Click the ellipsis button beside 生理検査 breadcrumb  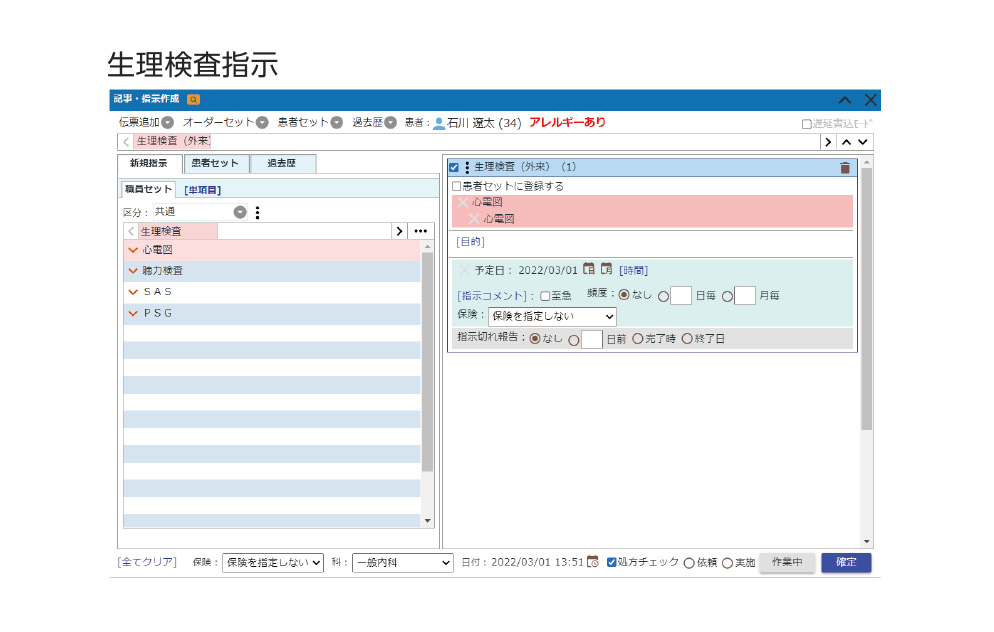pos(421,231)
